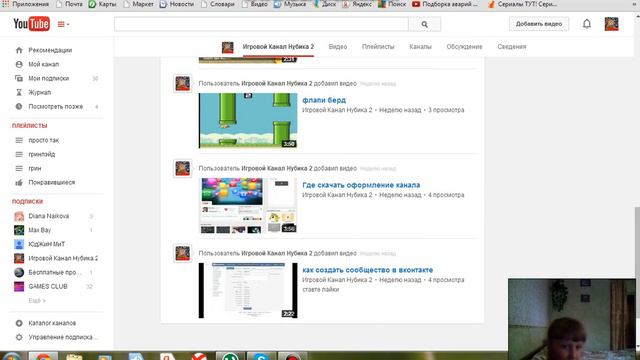Switch to the Сведения tab
The height and width of the screenshot is (360, 640).
pyautogui.click(x=511, y=47)
